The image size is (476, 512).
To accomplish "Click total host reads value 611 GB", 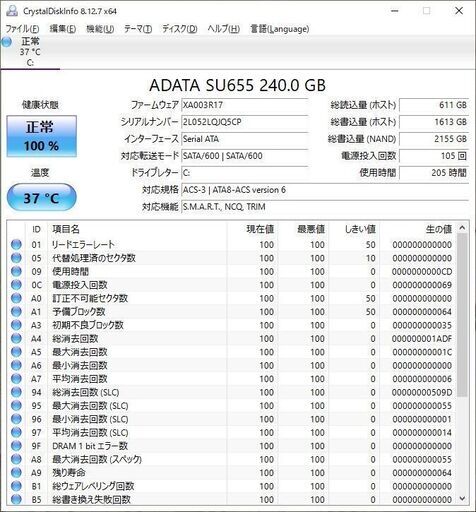I will coord(434,105).
